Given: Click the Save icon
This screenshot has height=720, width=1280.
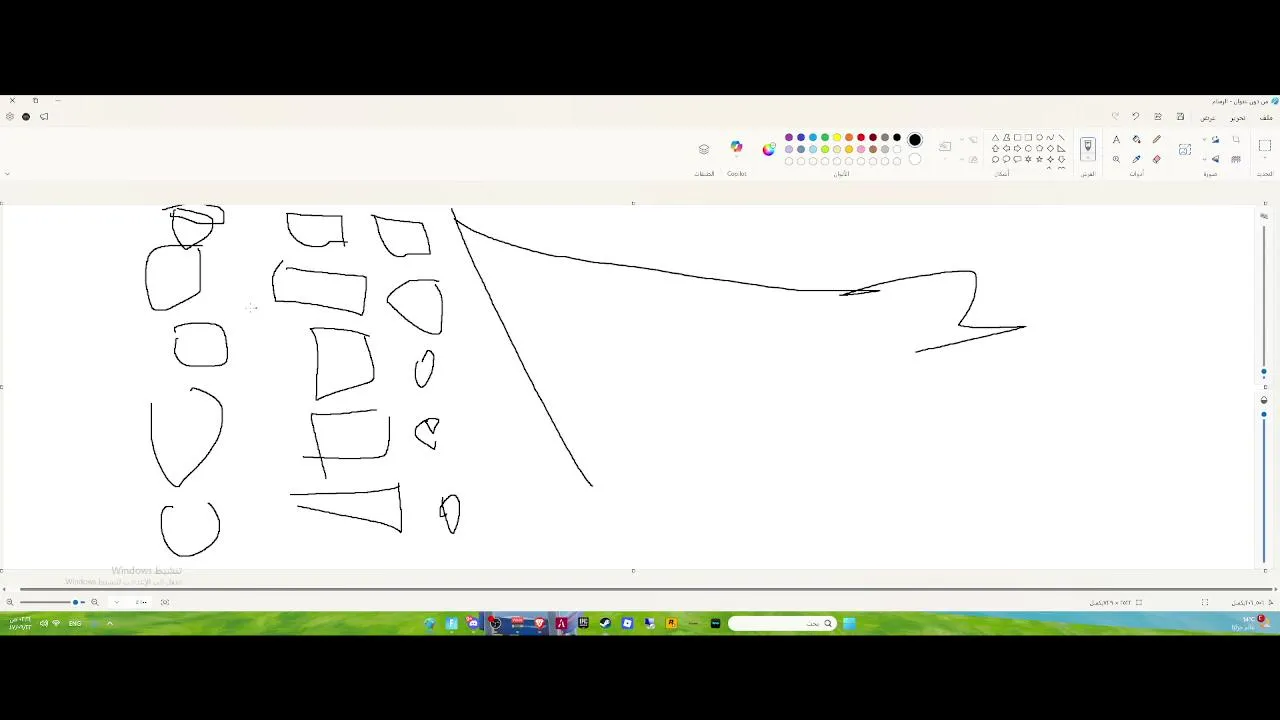Looking at the screenshot, I should 1181,117.
